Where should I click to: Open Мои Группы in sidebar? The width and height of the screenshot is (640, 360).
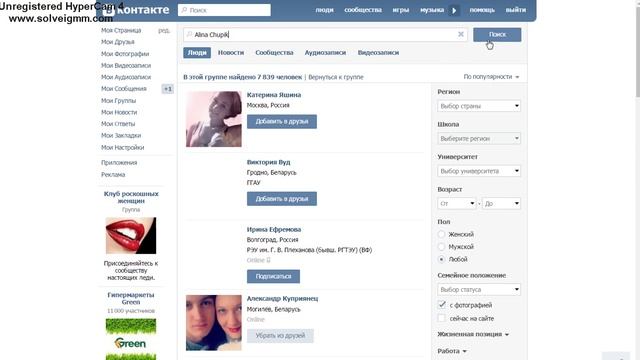[x=118, y=100]
